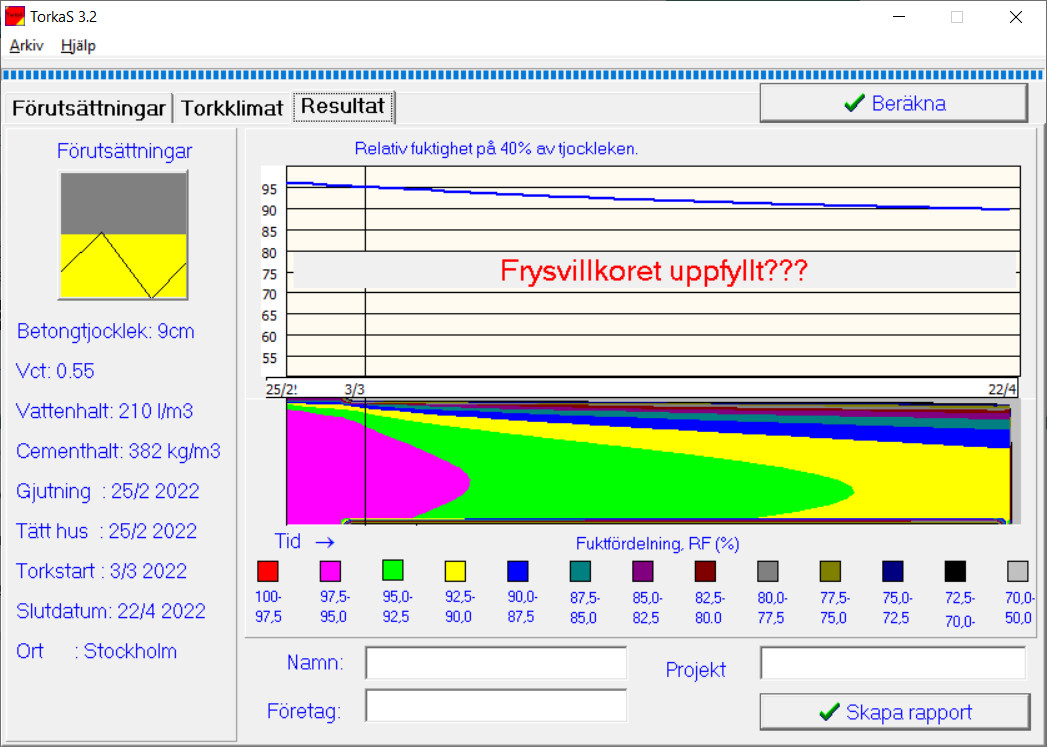Image resolution: width=1047 pixels, height=747 pixels.
Task: Click the Fuktfördelning, RF (%) label
Action: 657,544
